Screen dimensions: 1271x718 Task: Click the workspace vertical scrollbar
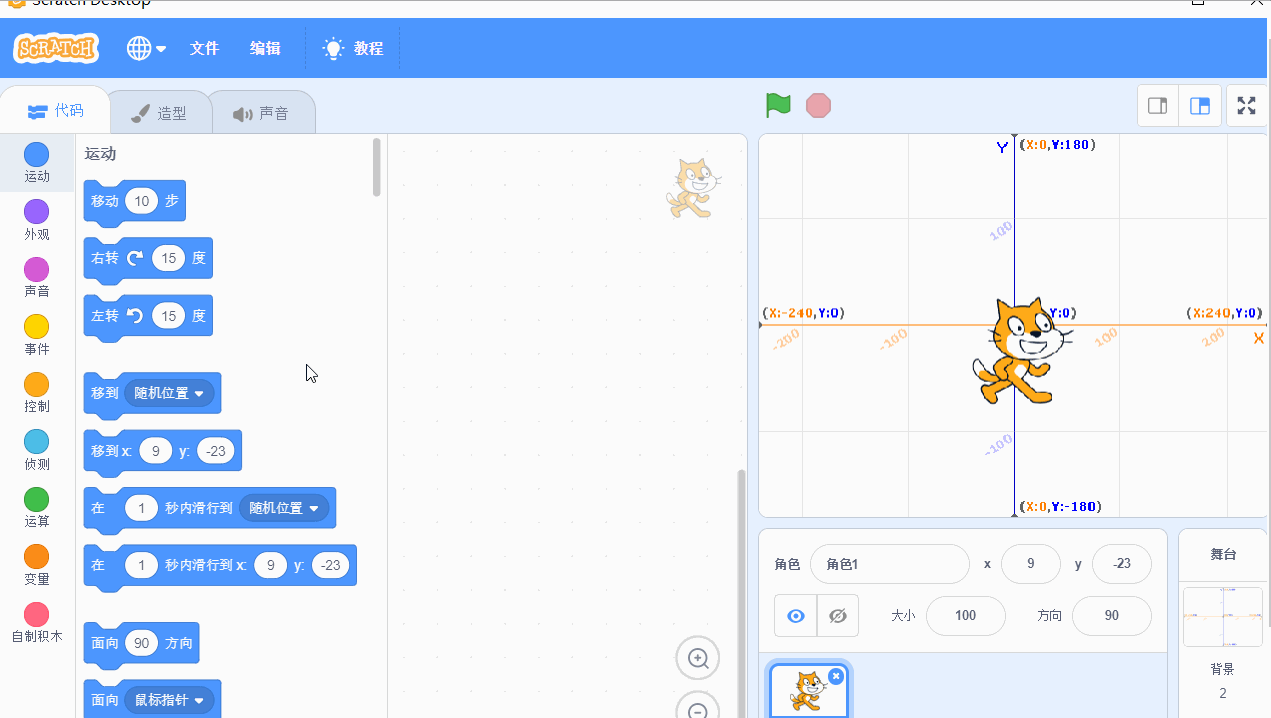741,593
